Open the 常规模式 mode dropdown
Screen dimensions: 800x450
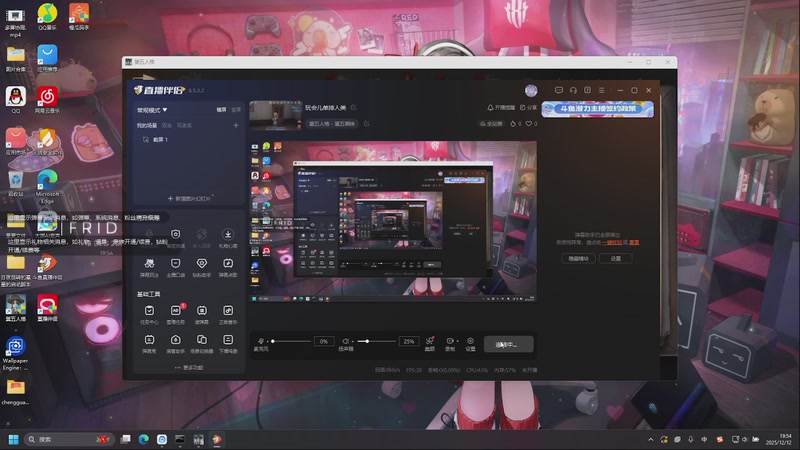click(152, 110)
